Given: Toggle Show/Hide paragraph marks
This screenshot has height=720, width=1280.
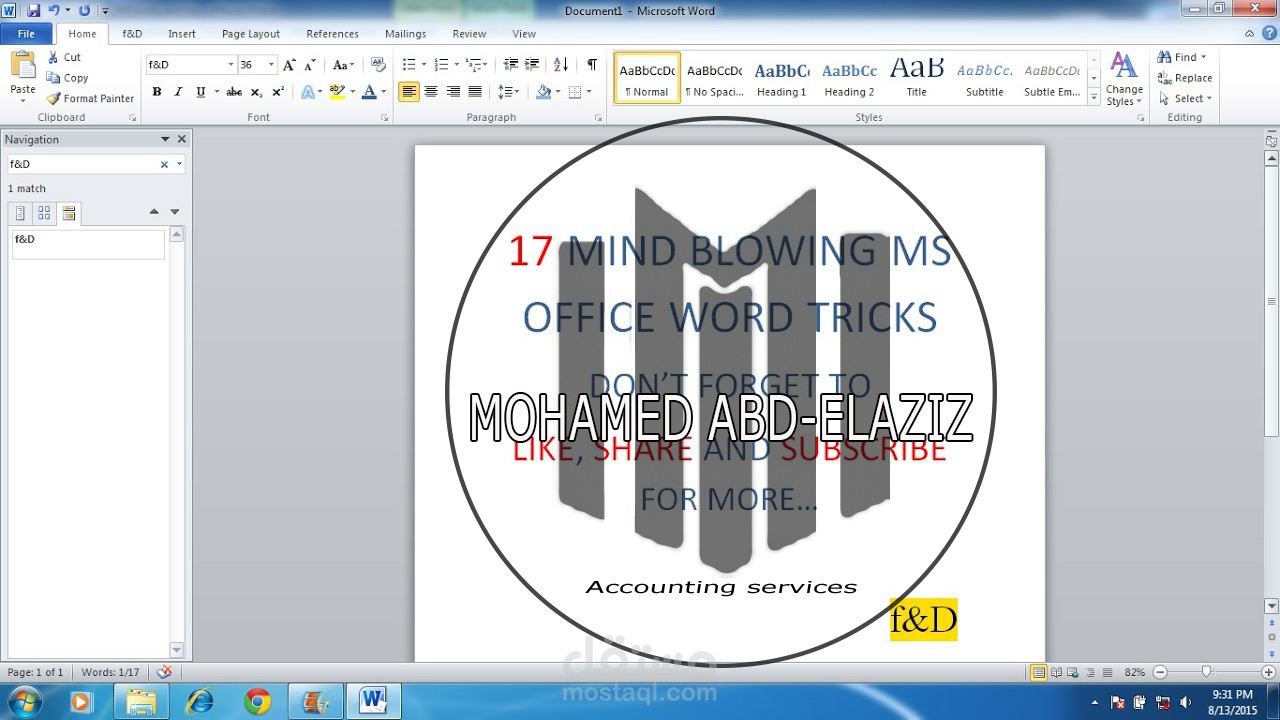Looking at the screenshot, I should click(x=592, y=65).
